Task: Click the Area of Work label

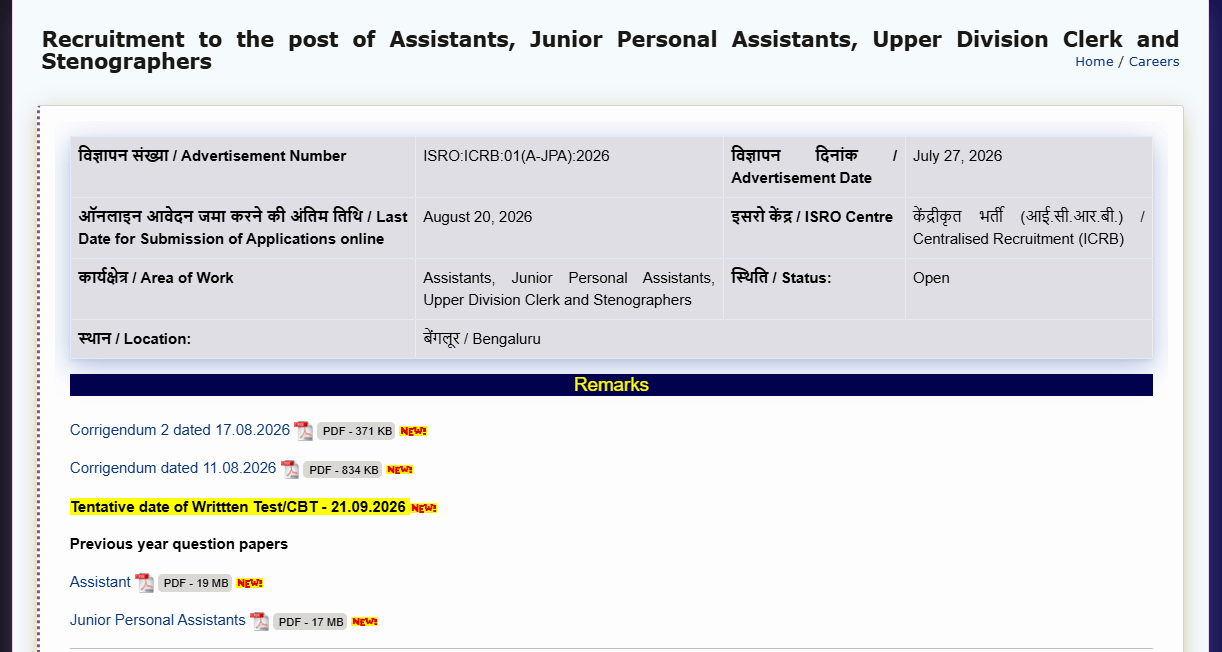Action: [x=156, y=278]
